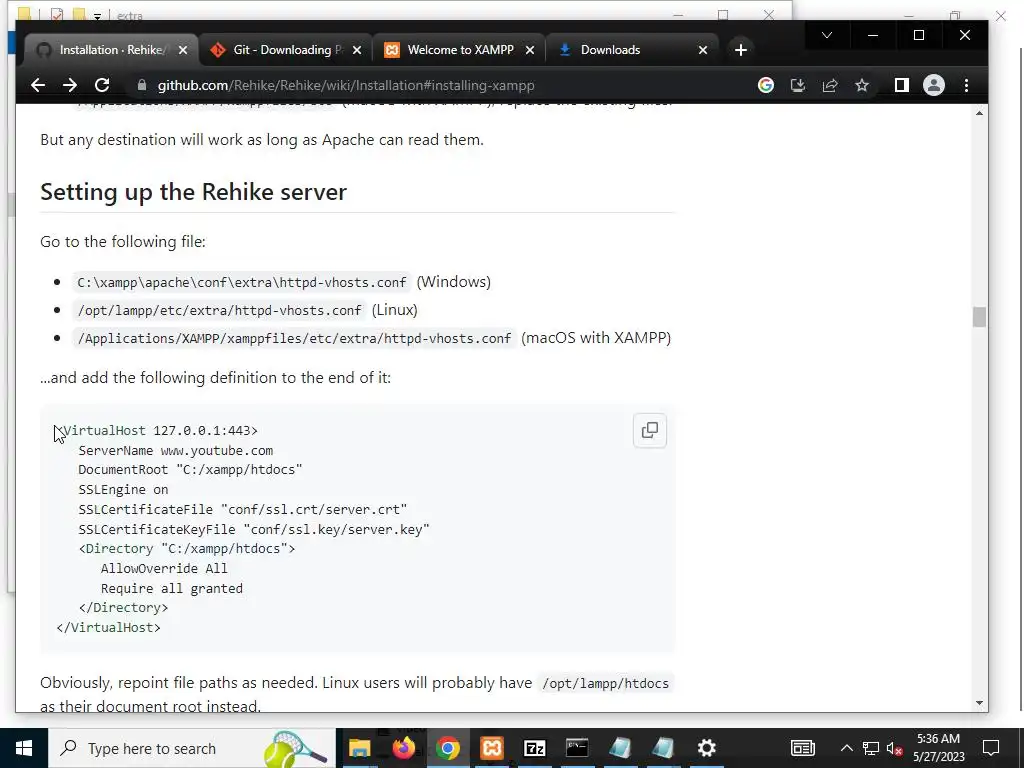Close the Installation Rehike tab
The image size is (1024, 768).
pos(183,50)
